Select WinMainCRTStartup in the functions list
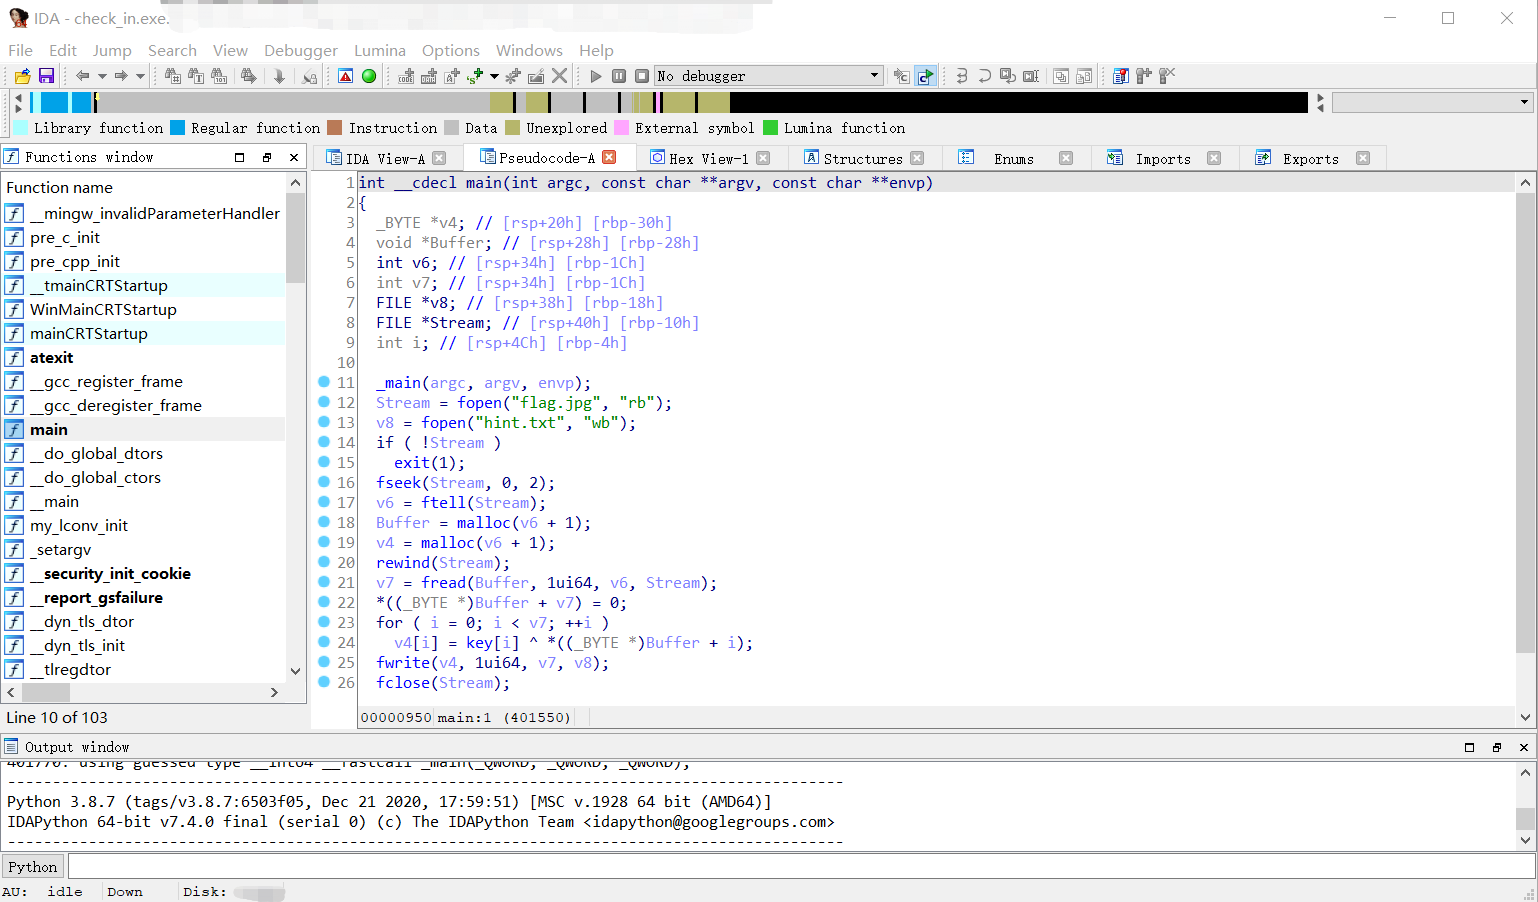The height and width of the screenshot is (902, 1538). (144, 309)
